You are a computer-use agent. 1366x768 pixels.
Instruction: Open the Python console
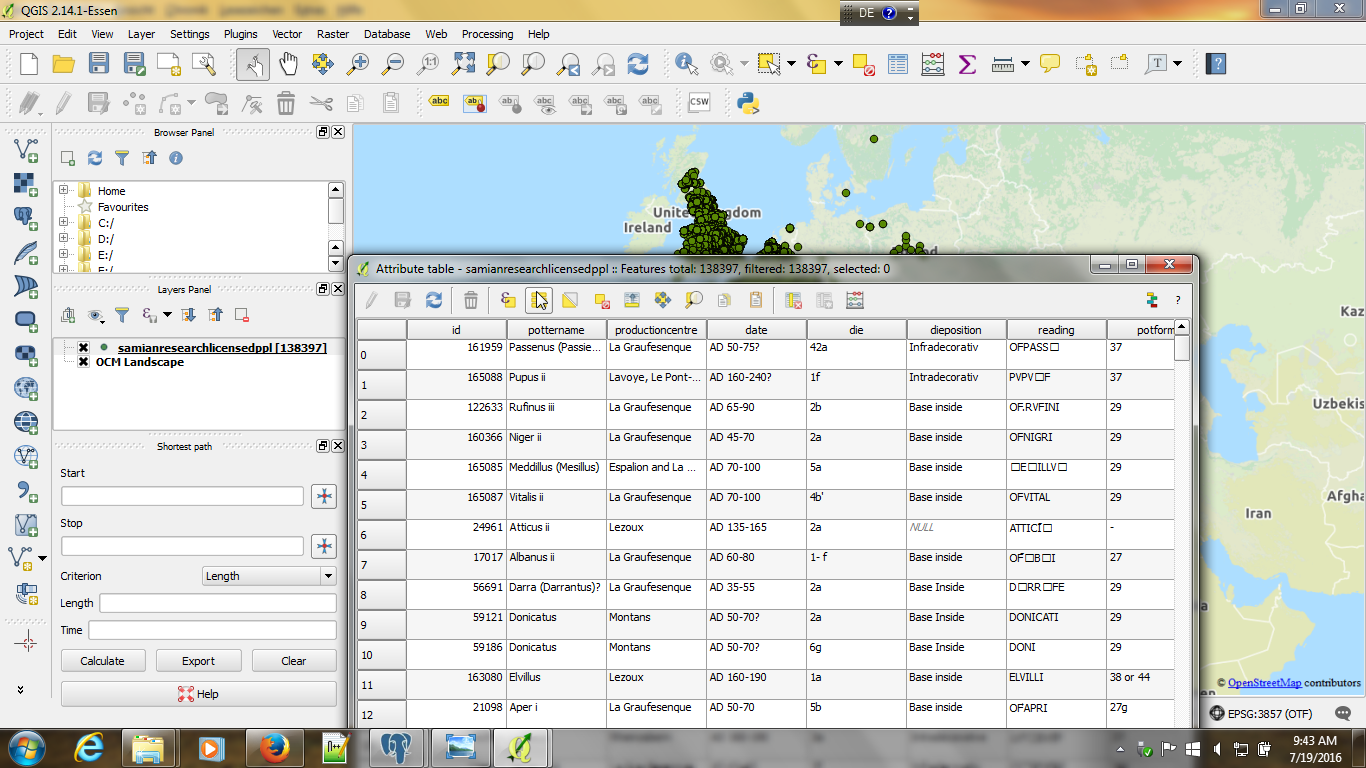pos(748,102)
